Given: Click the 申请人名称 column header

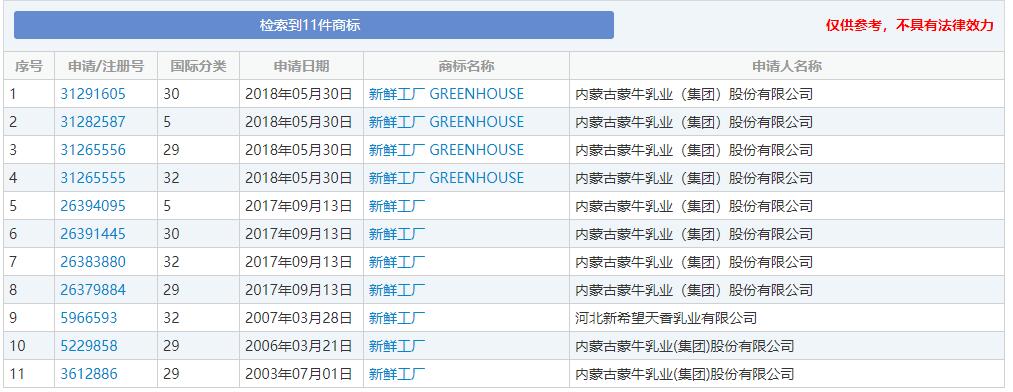Looking at the screenshot, I should point(787,66).
